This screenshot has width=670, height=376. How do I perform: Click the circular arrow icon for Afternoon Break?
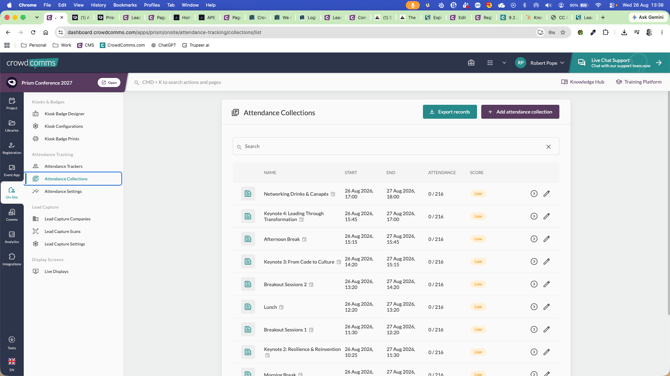pyautogui.click(x=534, y=239)
